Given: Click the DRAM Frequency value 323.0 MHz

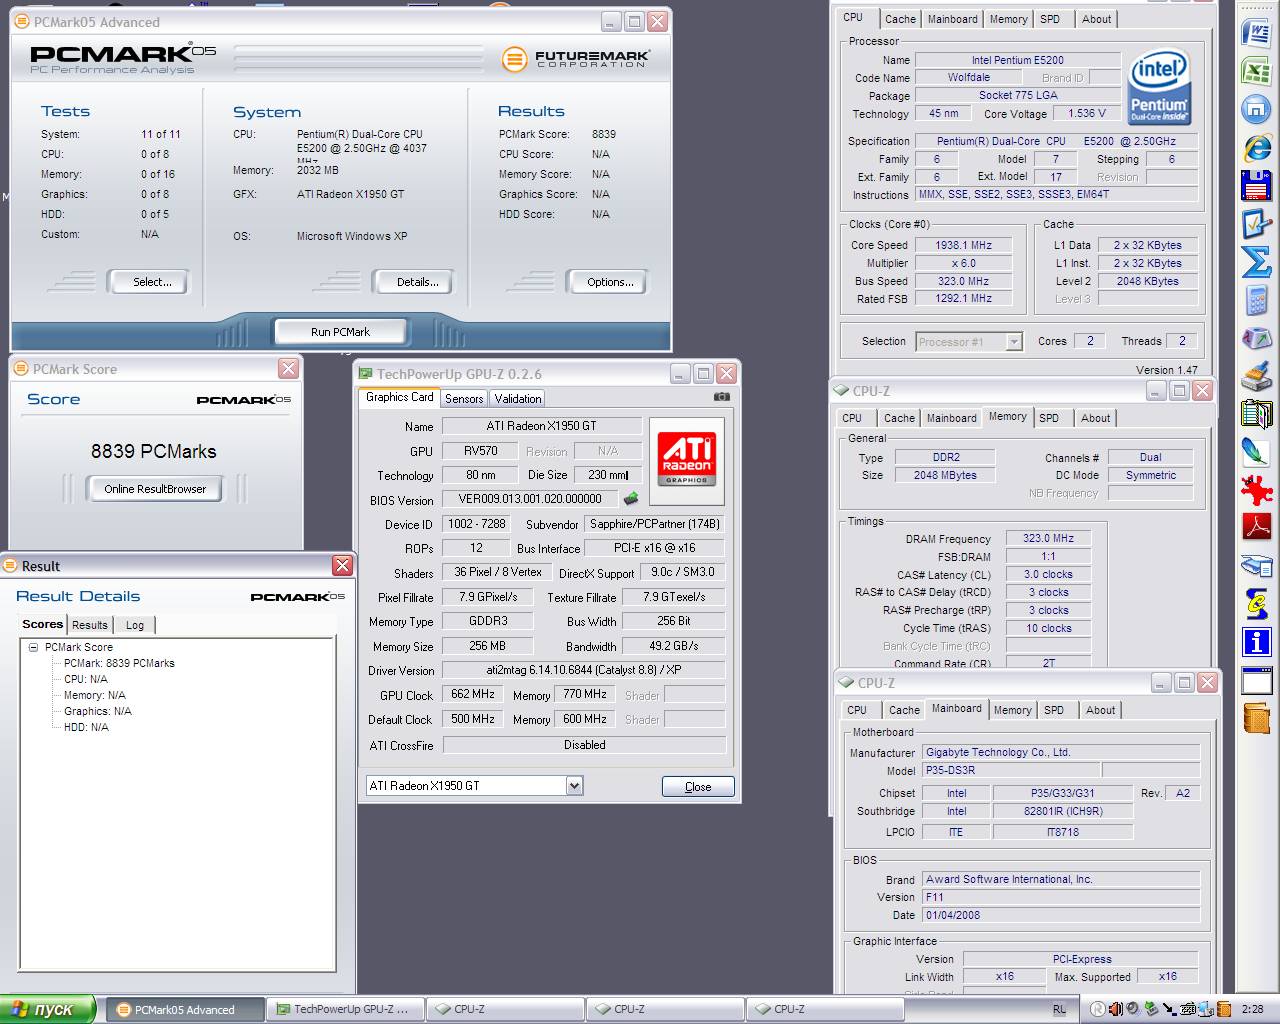Looking at the screenshot, I should point(1047,538).
